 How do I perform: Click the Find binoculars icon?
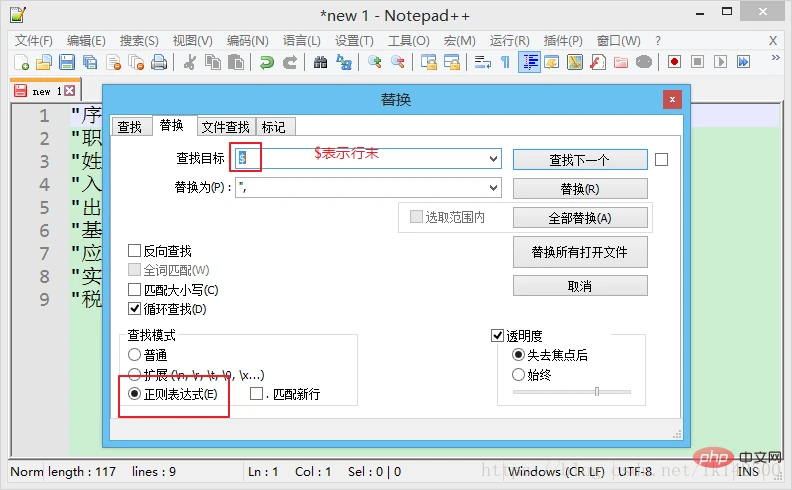click(320, 62)
